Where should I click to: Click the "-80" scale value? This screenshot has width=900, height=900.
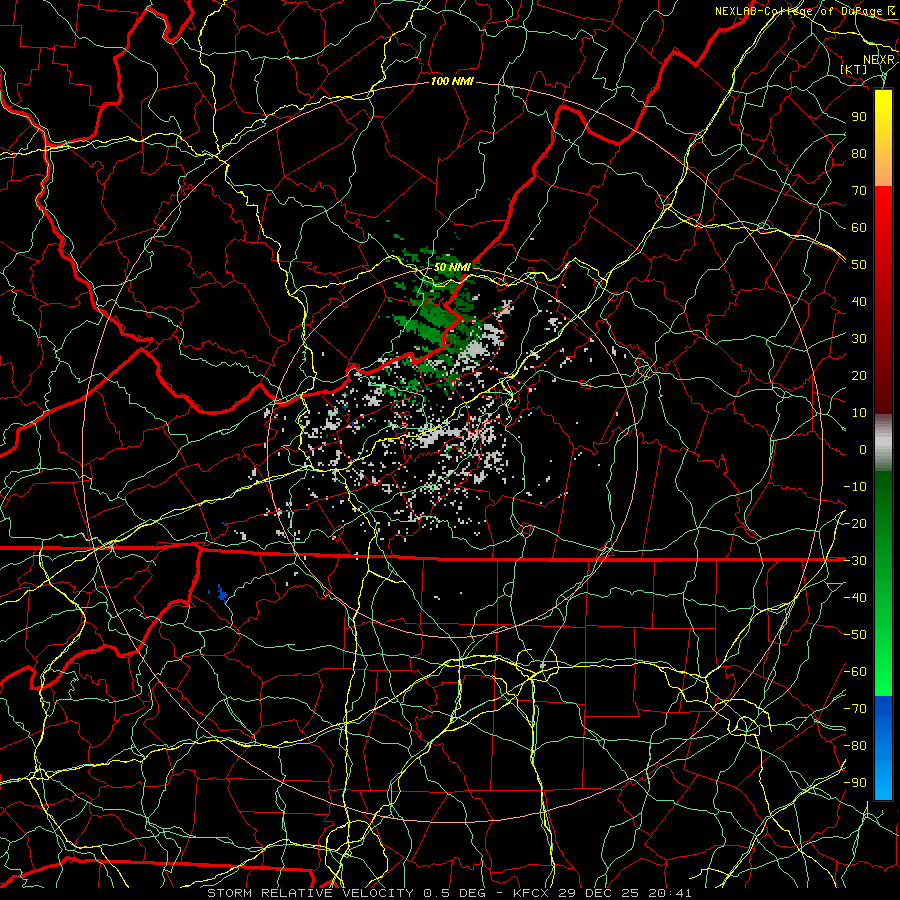855,746
